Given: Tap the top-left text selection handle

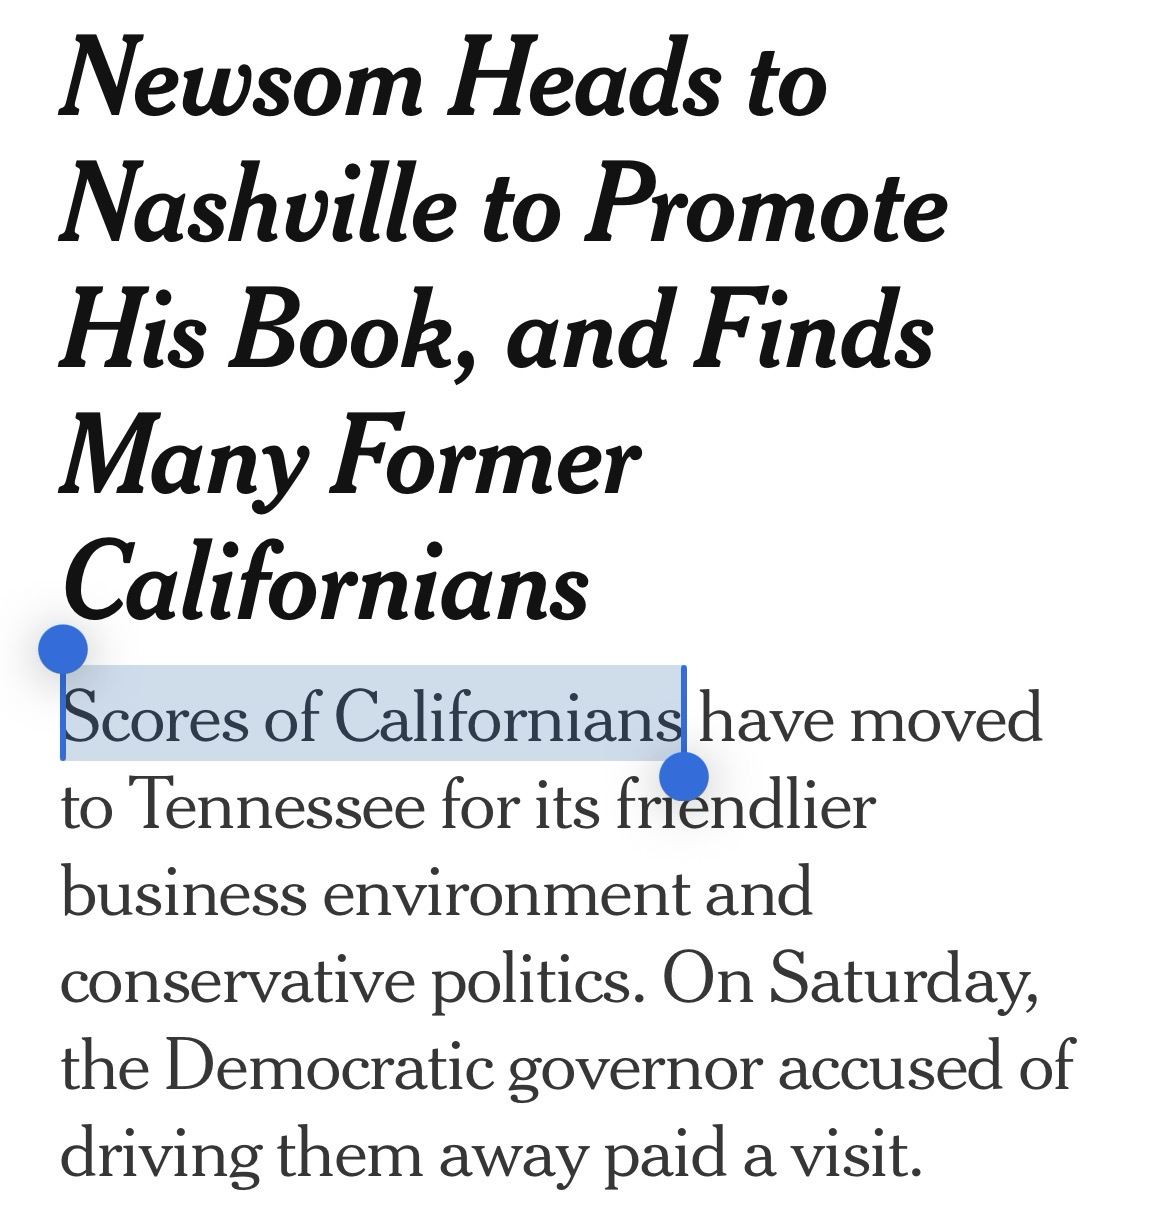Looking at the screenshot, I should 63,650.
